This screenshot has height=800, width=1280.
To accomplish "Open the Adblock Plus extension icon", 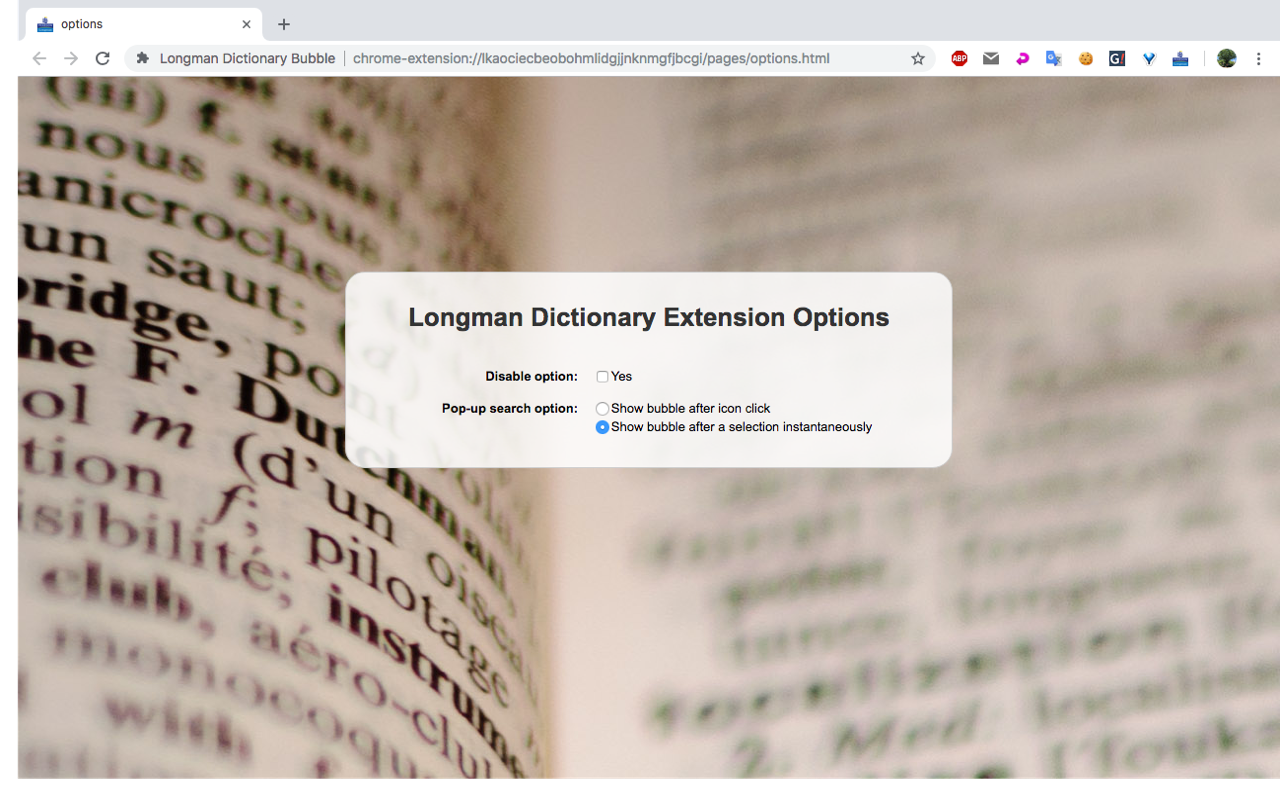I will pyautogui.click(x=959, y=58).
